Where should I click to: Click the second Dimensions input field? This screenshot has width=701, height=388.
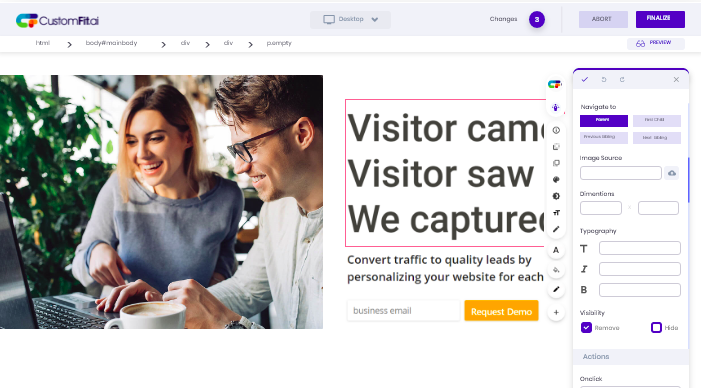[x=658, y=208]
